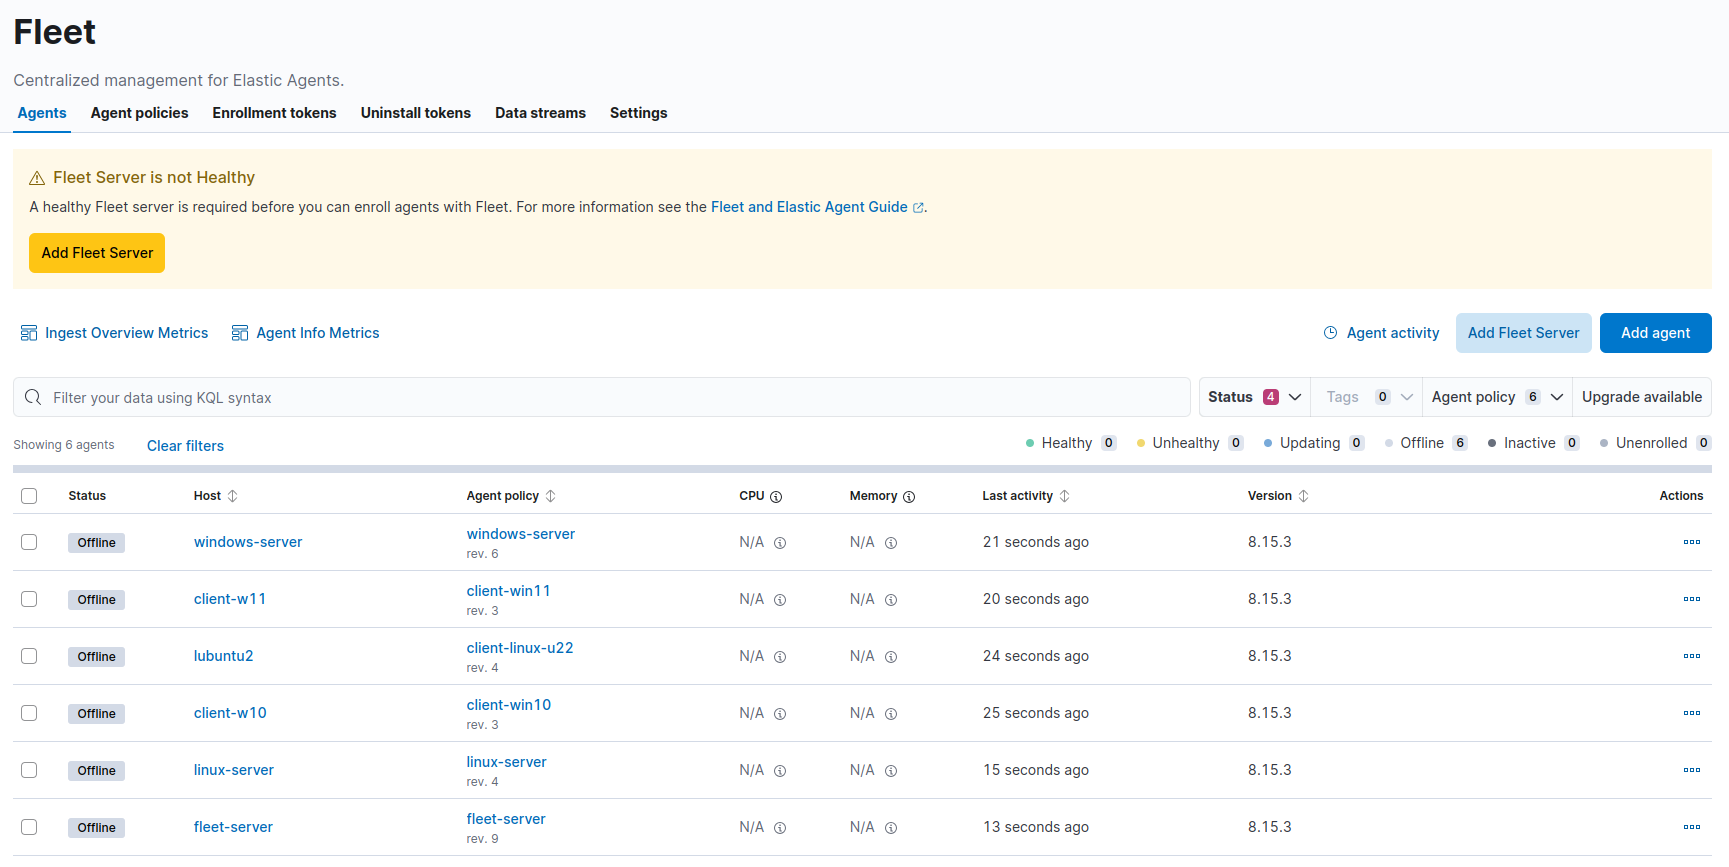Click the yellow Add Fleet Server button
The height and width of the screenshot is (867, 1729).
click(x=97, y=253)
